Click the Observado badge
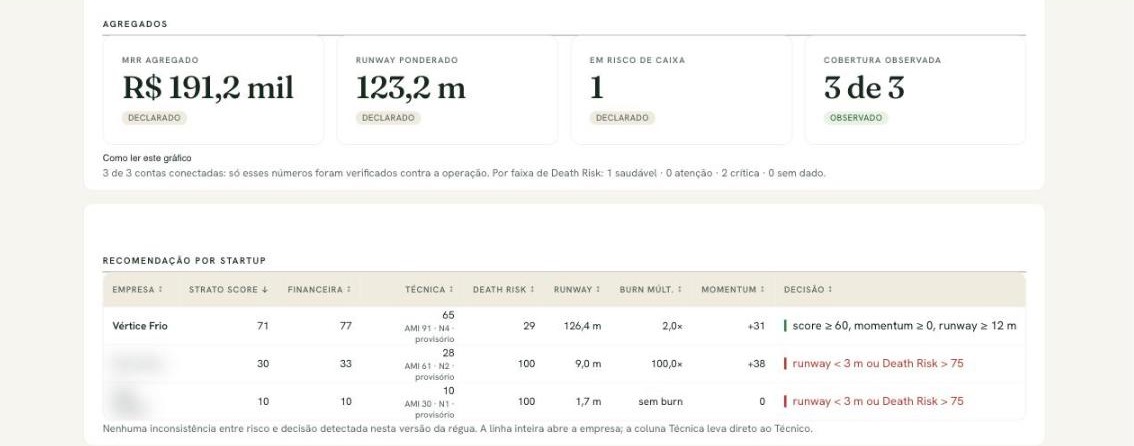This screenshot has width=1134, height=446. pos(856,118)
